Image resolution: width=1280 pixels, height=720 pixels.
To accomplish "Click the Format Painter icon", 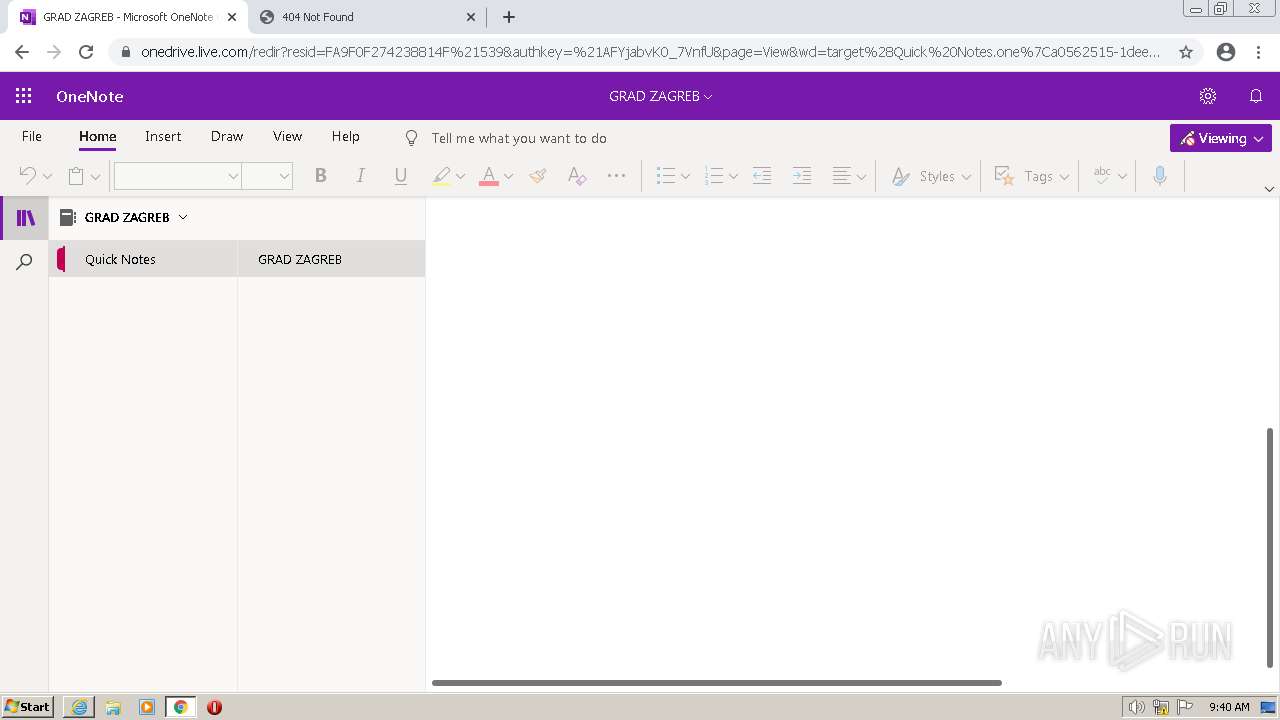I will tap(538, 176).
